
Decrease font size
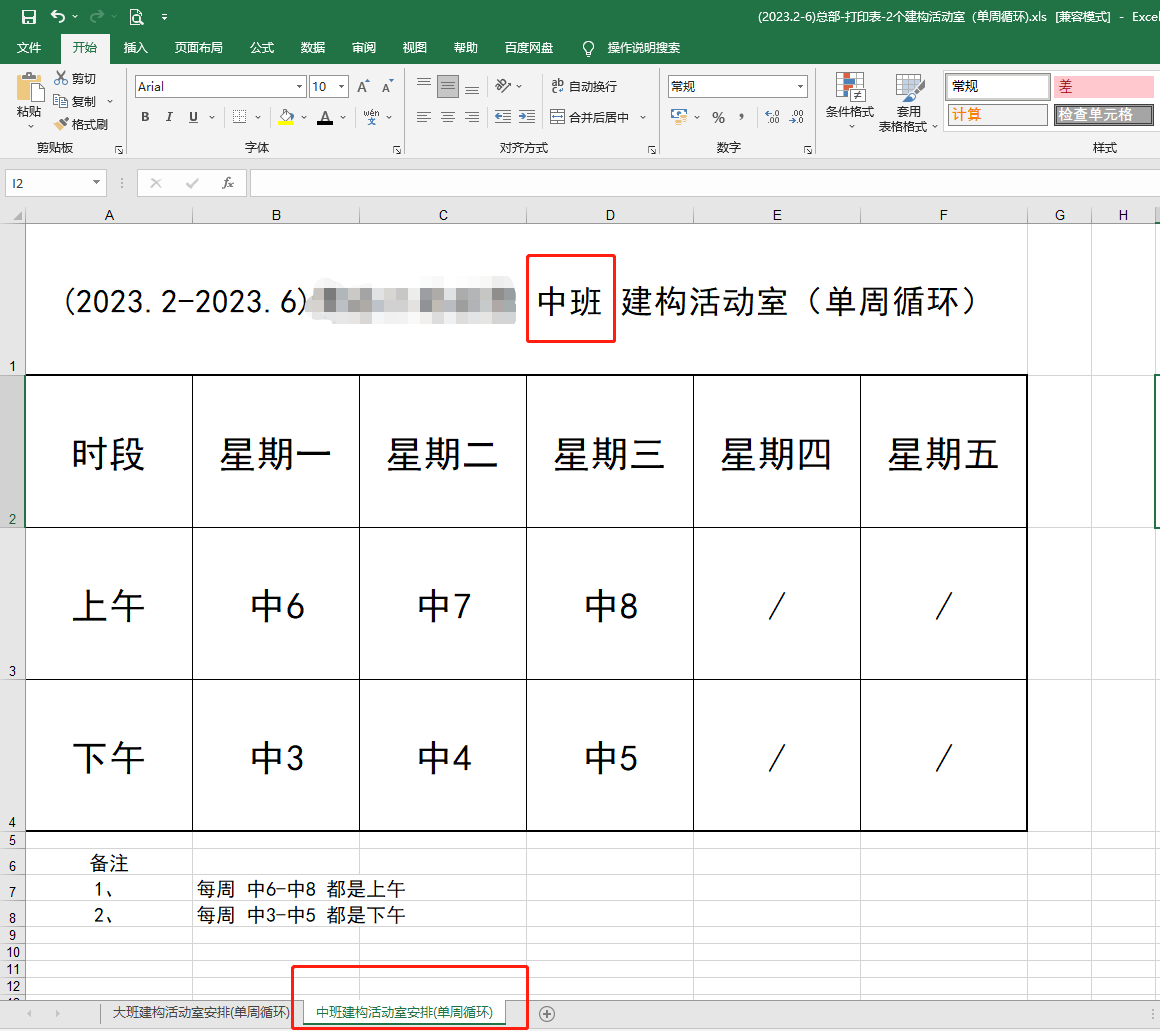[x=387, y=87]
